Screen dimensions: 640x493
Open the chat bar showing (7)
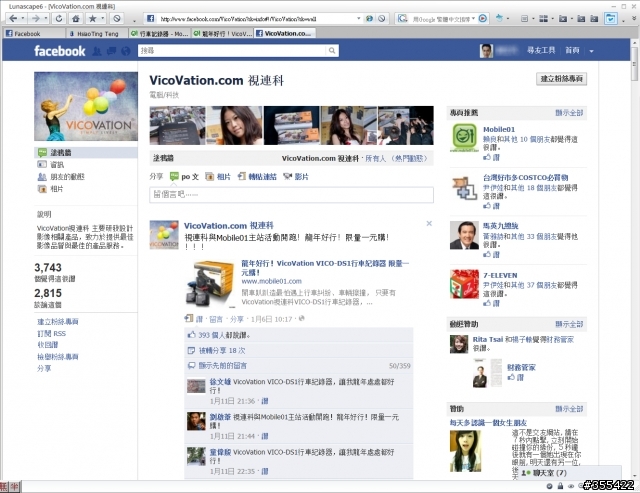(x=568, y=473)
